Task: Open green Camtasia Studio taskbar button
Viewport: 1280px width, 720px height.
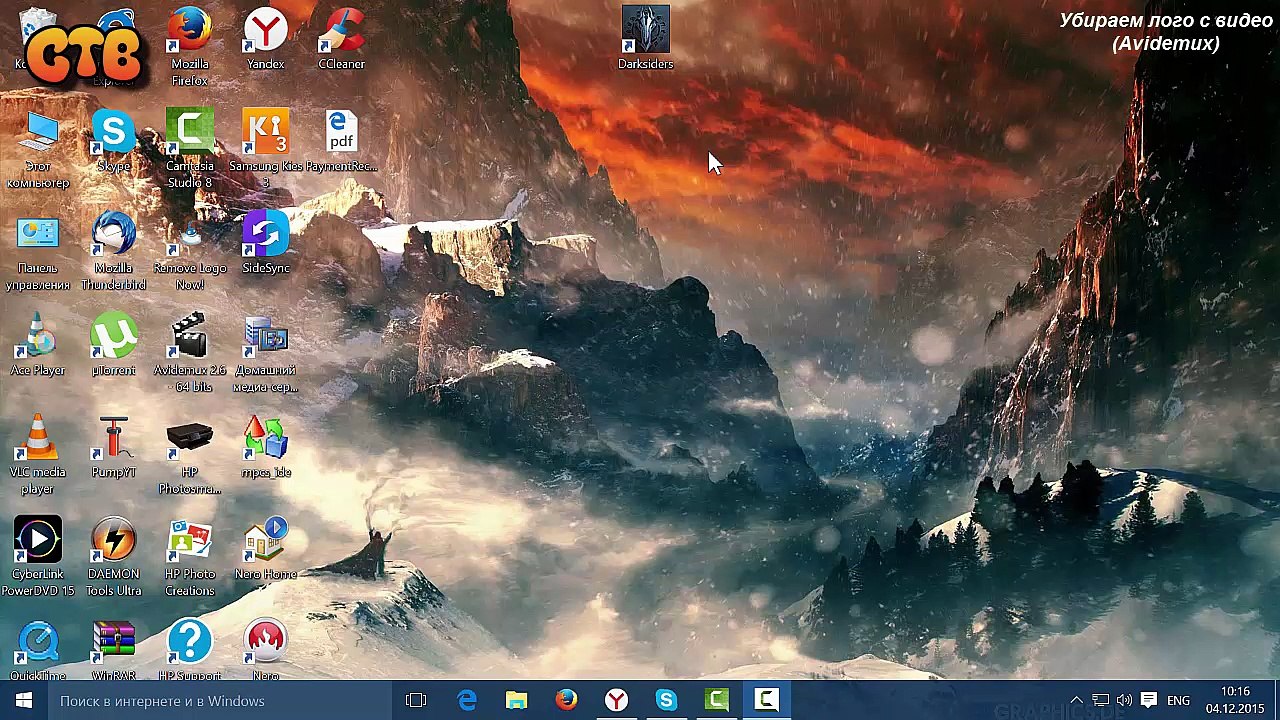Action: pyautogui.click(x=717, y=700)
